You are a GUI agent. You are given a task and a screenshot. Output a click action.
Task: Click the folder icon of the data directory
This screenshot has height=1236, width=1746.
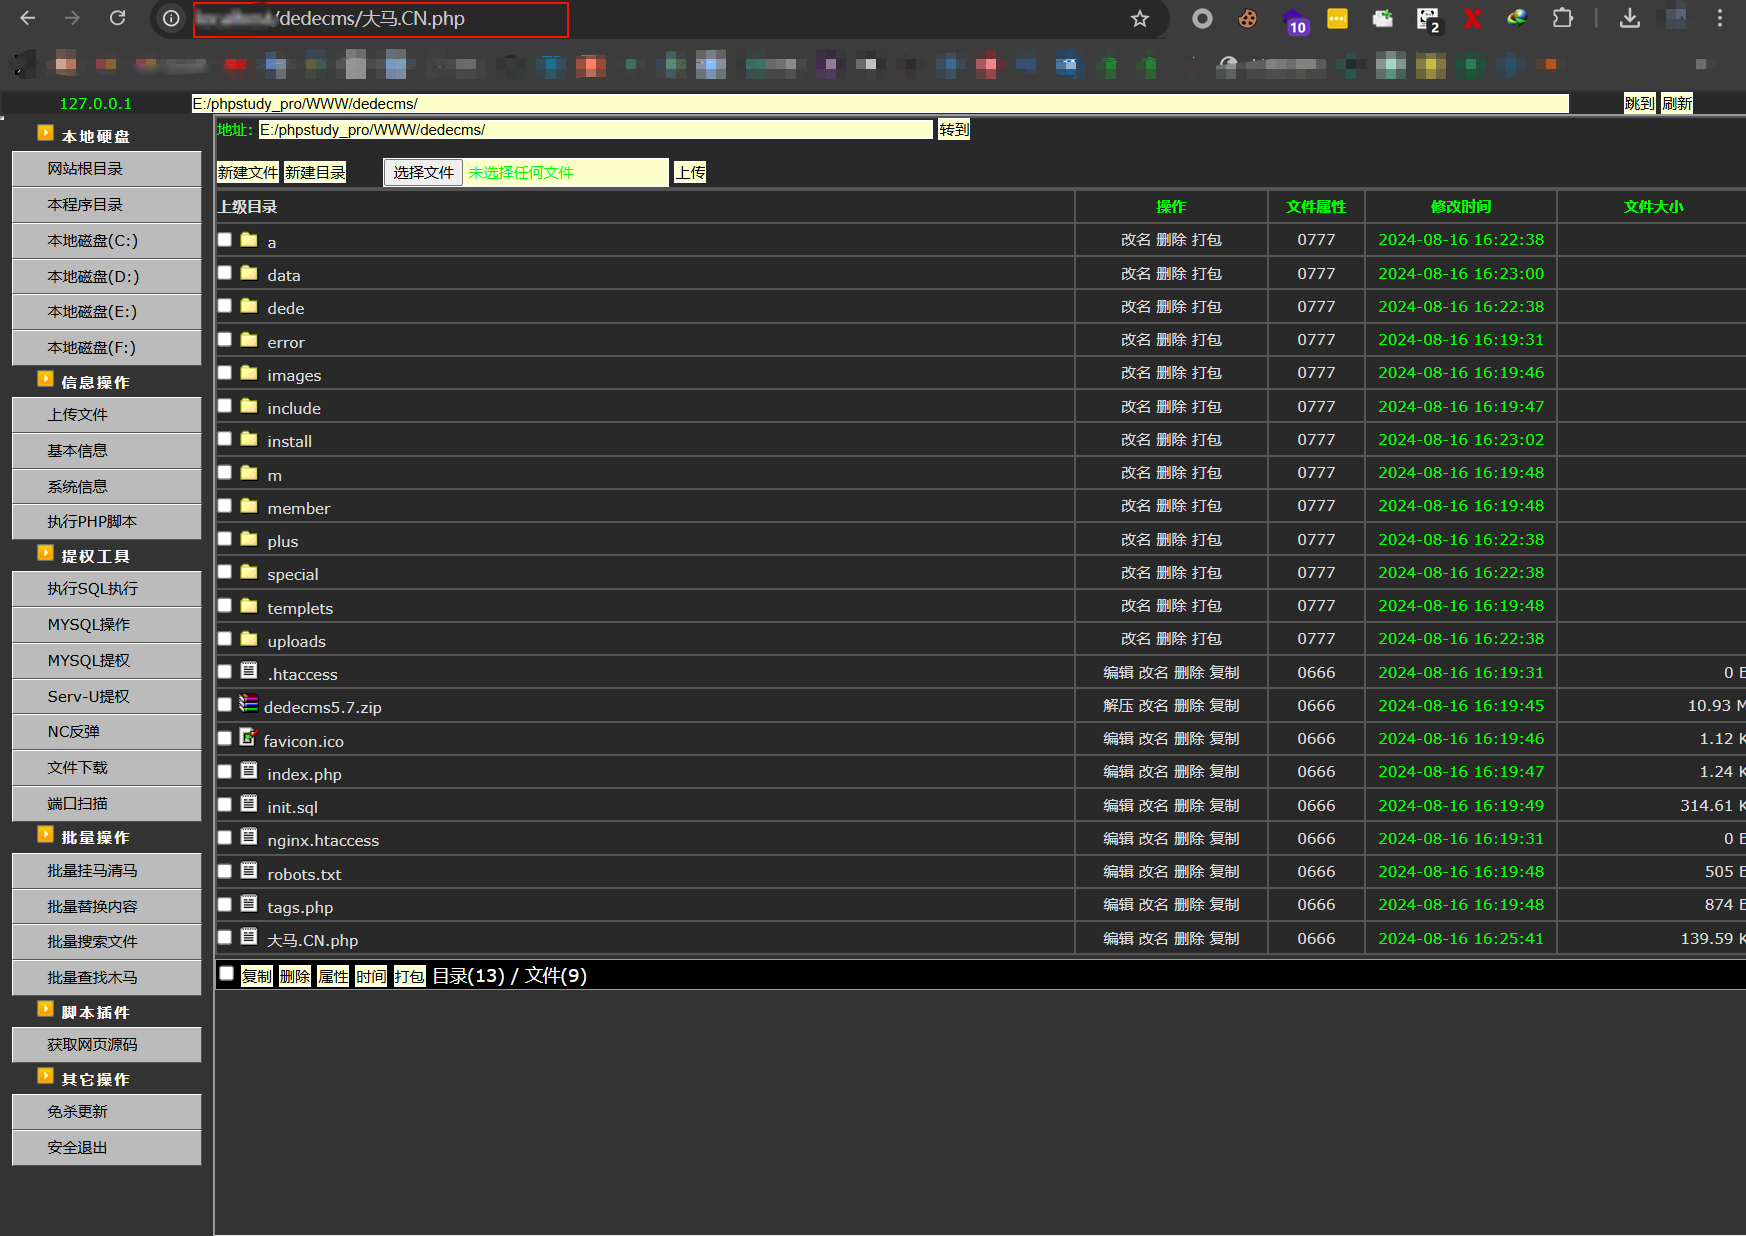click(249, 273)
